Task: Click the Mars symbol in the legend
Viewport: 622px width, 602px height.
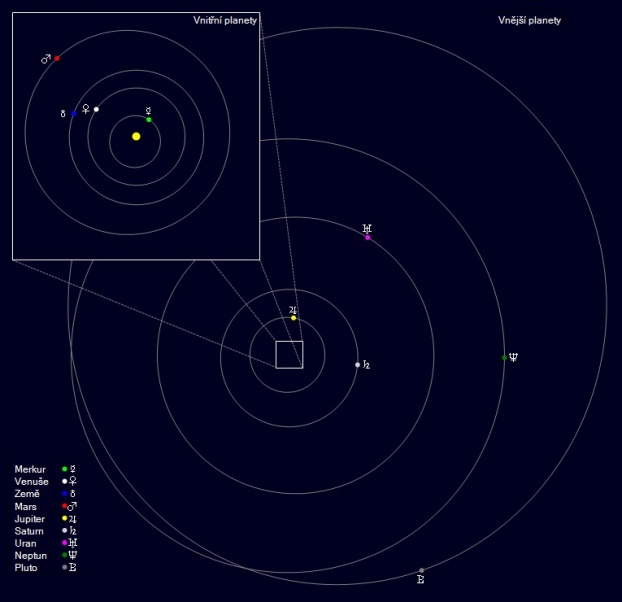Action: (x=72, y=506)
